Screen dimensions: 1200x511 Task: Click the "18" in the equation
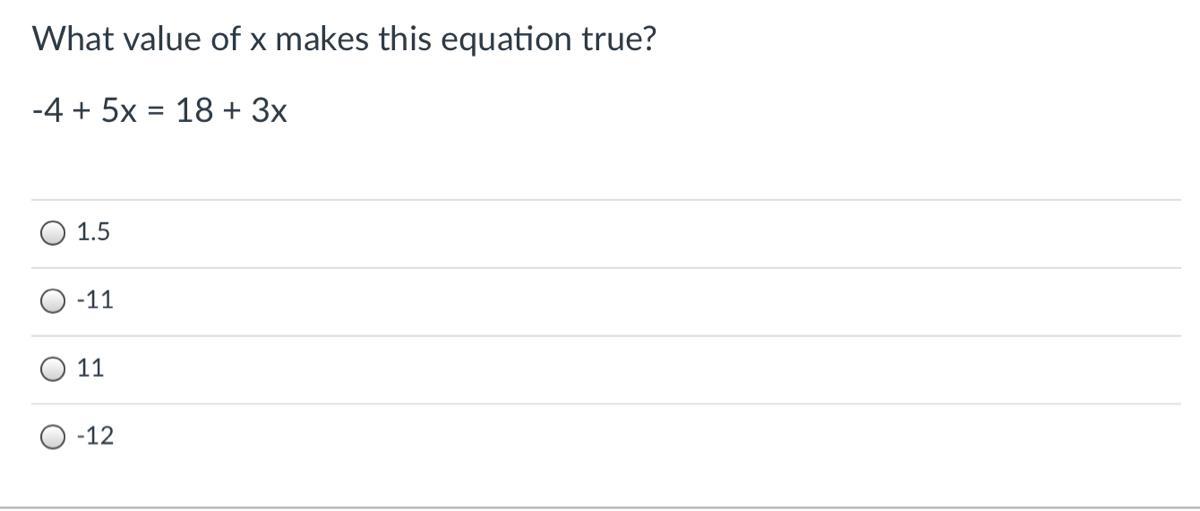(193, 111)
